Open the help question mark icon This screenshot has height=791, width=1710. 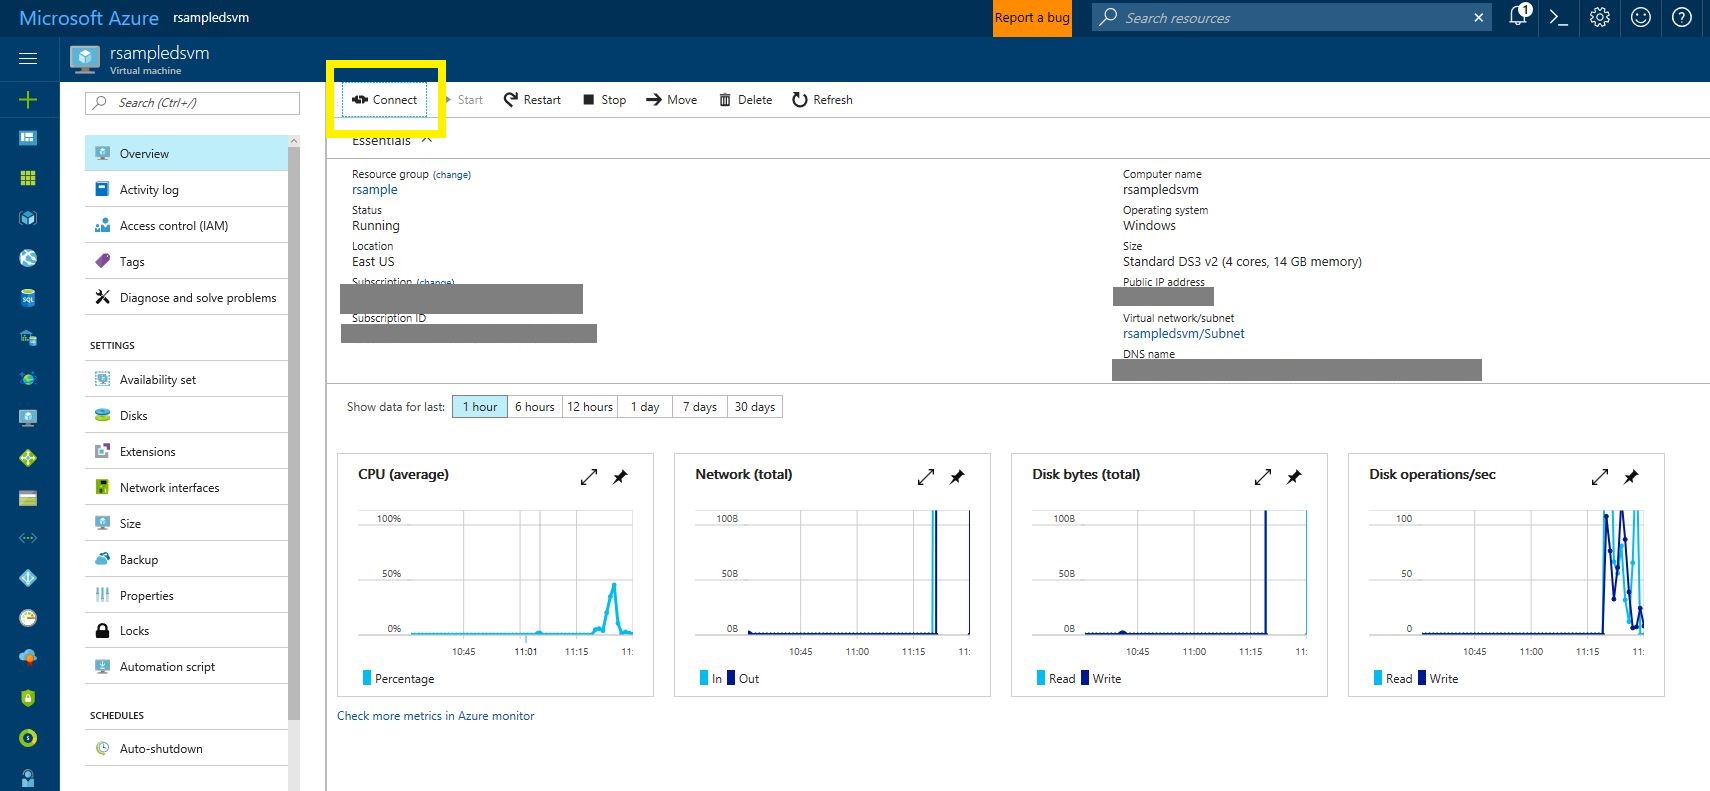(1682, 17)
